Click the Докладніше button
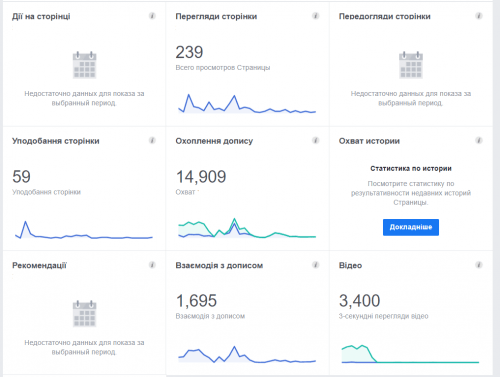500x377 pixels. pyautogui.click(x=411, y=227)
